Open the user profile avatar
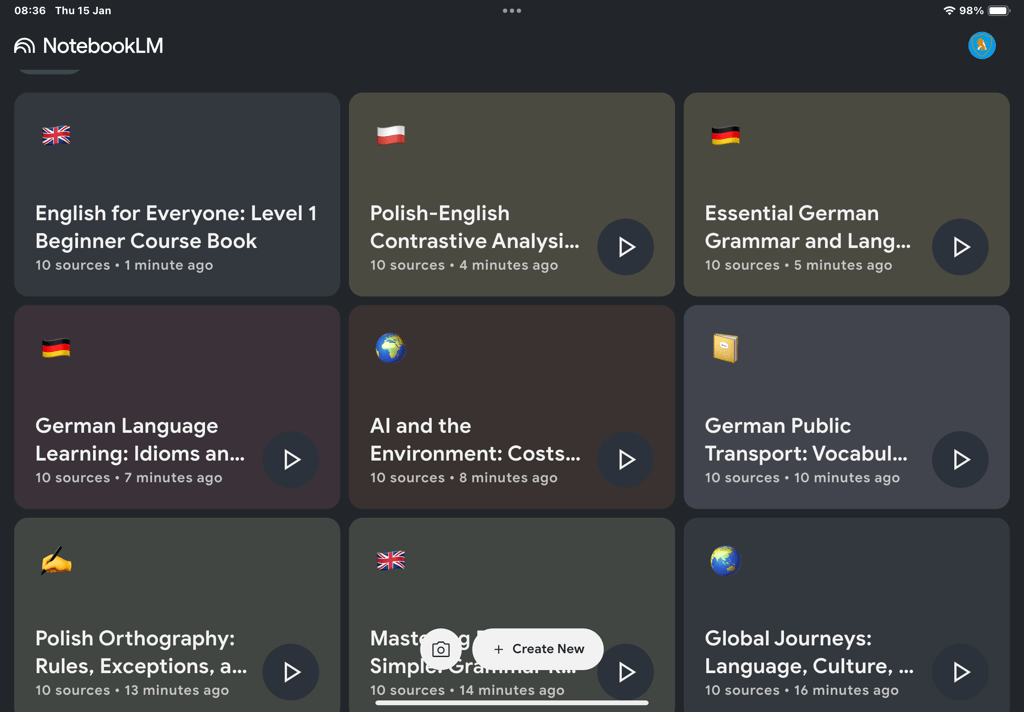The height and width of the screenshot is (712, 1024). click(x=981, y=45)
